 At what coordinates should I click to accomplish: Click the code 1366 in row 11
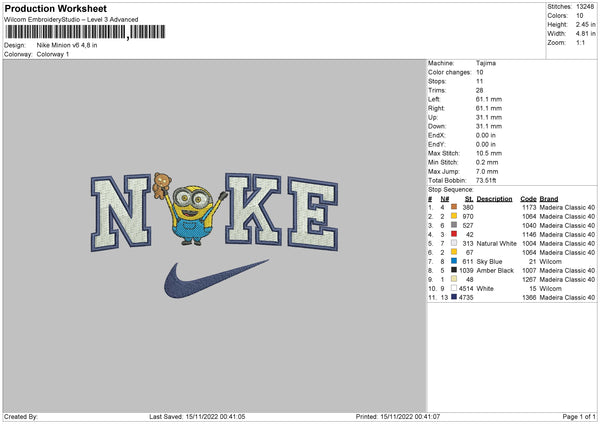(x=529, y=297)
